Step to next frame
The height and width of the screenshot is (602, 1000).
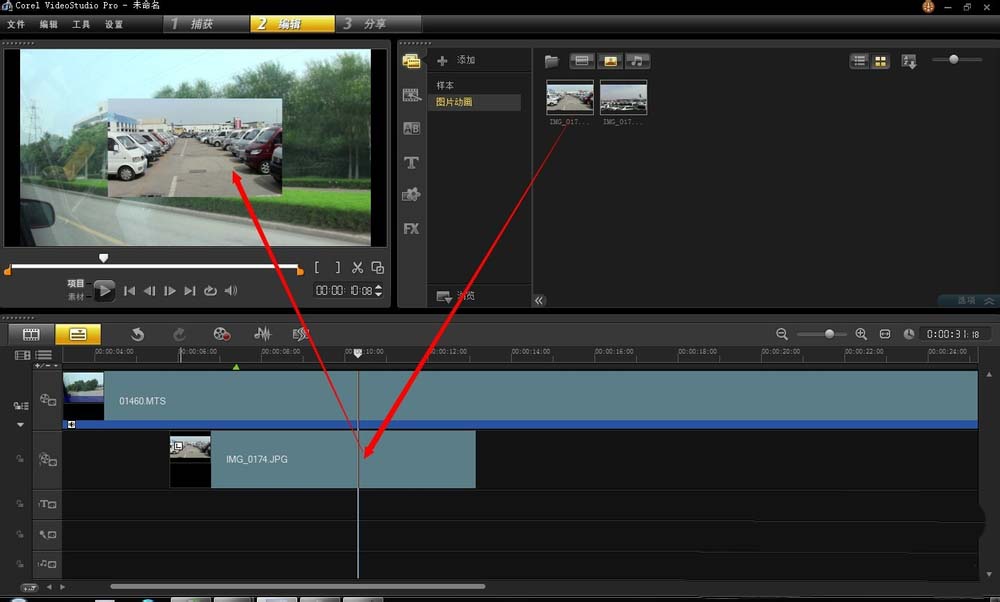click(170, 291)
